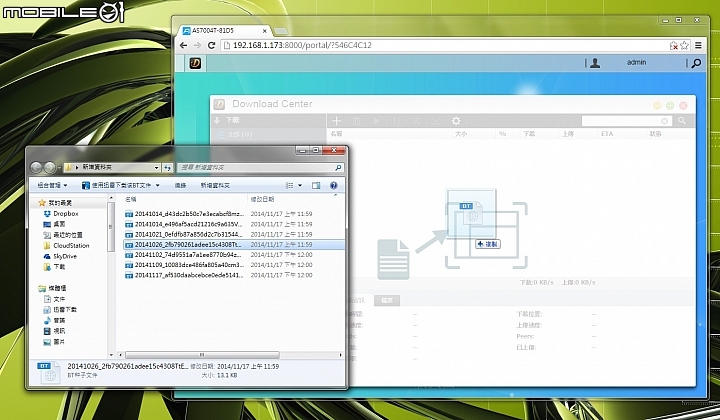Click the Download Center taskbar icon in portal
Image resolution: width=720 pixels, height=420 pixels.
195,63
